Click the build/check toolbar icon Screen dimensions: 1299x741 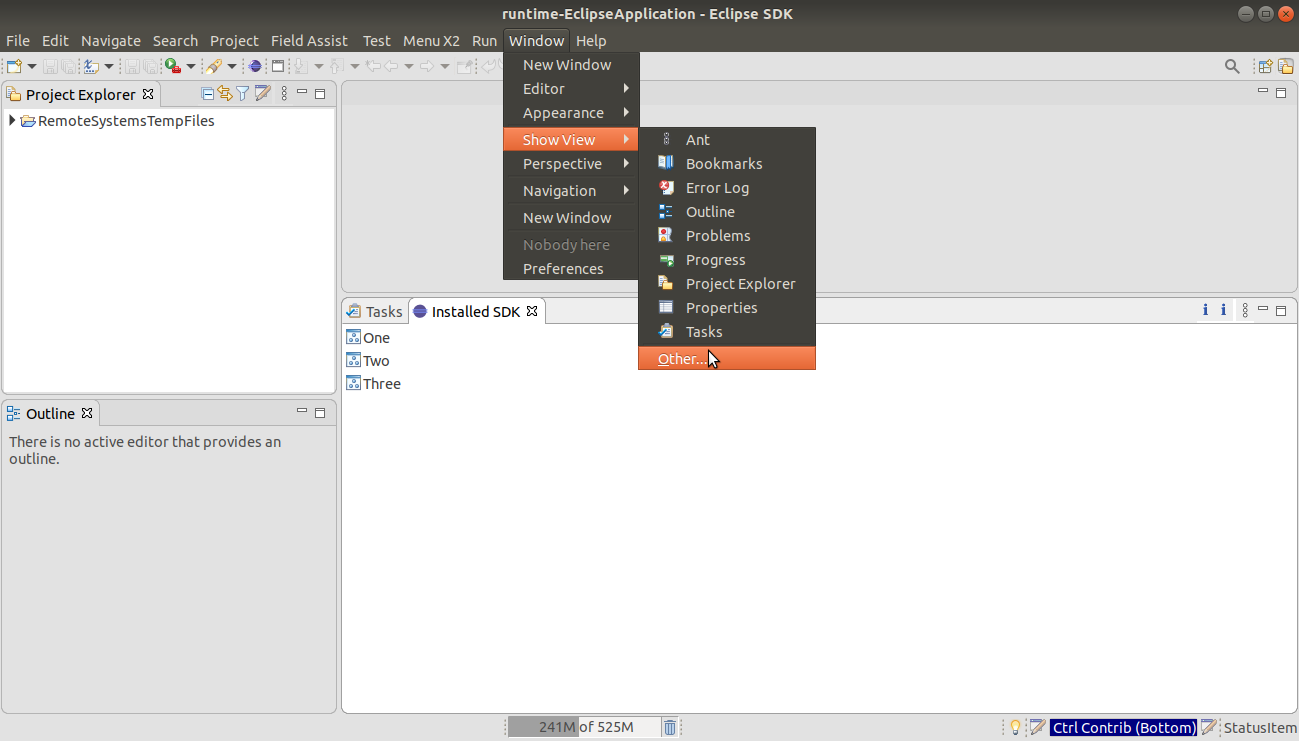[91, 66]
